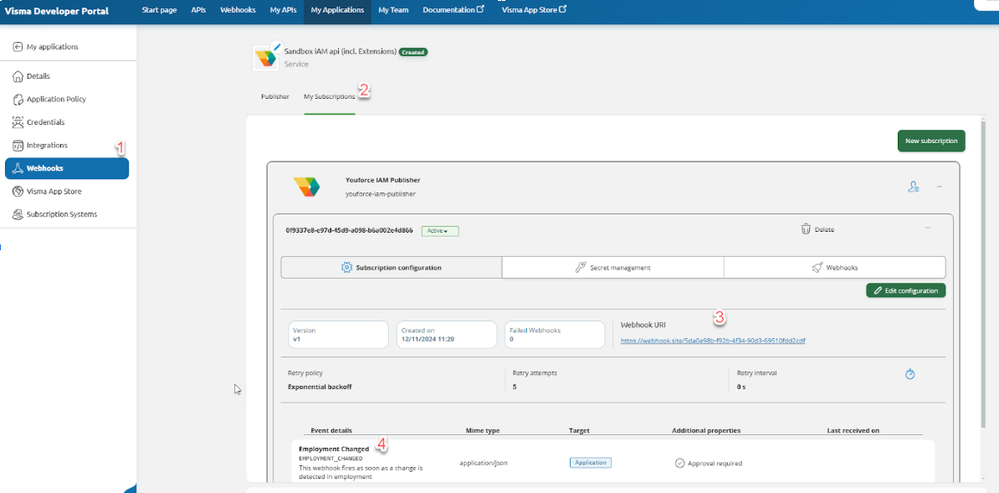The height and width of the screenshot is (493, 999).
Task: Click the New subscription button
Action: 931,141
